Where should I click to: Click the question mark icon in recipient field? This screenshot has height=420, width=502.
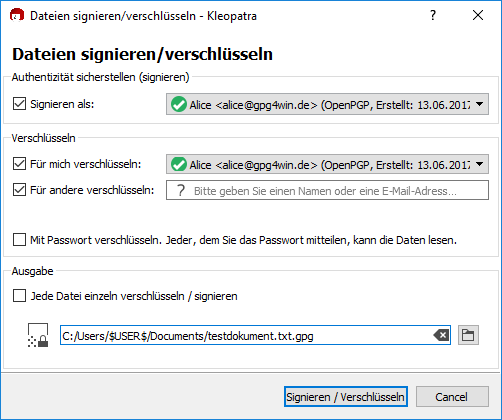(x=181, y=190)
